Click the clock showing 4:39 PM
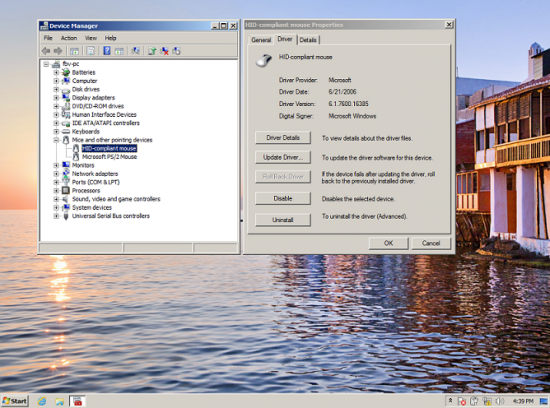550x408 pixels. point(523,401)
